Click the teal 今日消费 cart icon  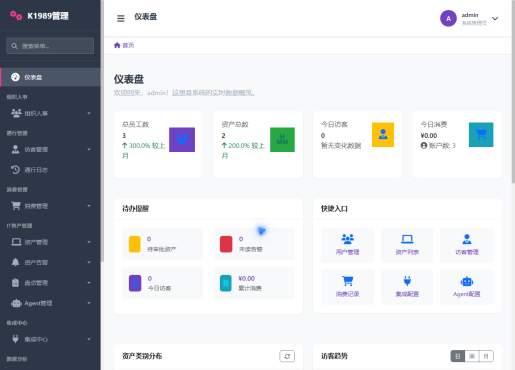(x=481, y=135)
